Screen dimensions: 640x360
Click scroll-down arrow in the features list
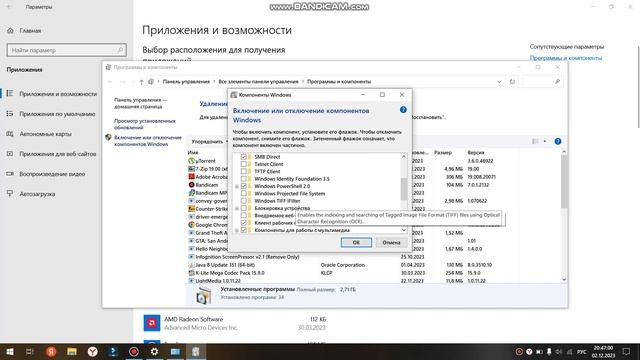[404, 230]
